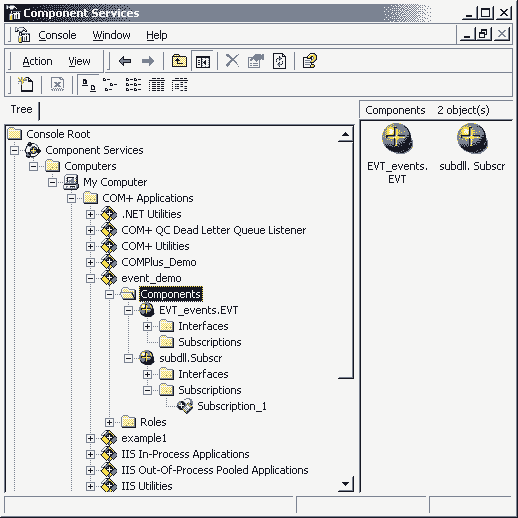
Task: Select Subscriptions label under EVT_events.EVT
Action: click(210, 342)
